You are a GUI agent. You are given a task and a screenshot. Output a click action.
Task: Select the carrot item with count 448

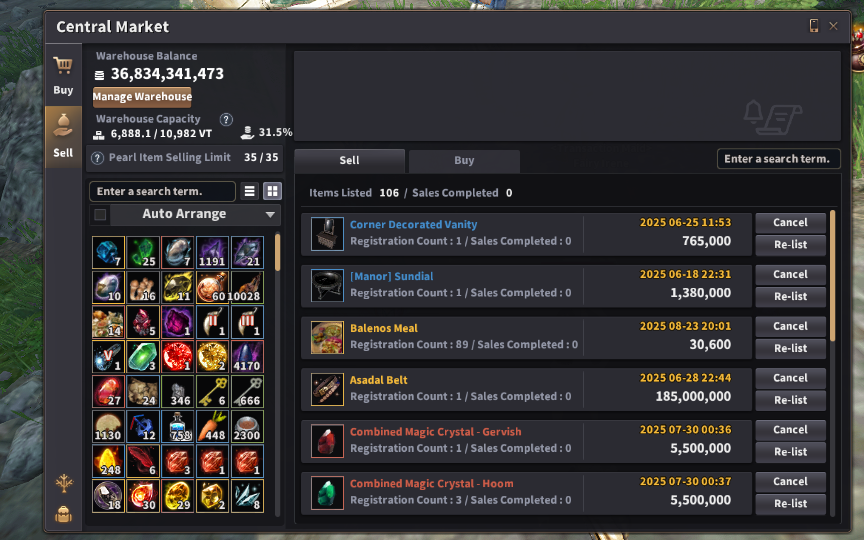coord(212,426)
